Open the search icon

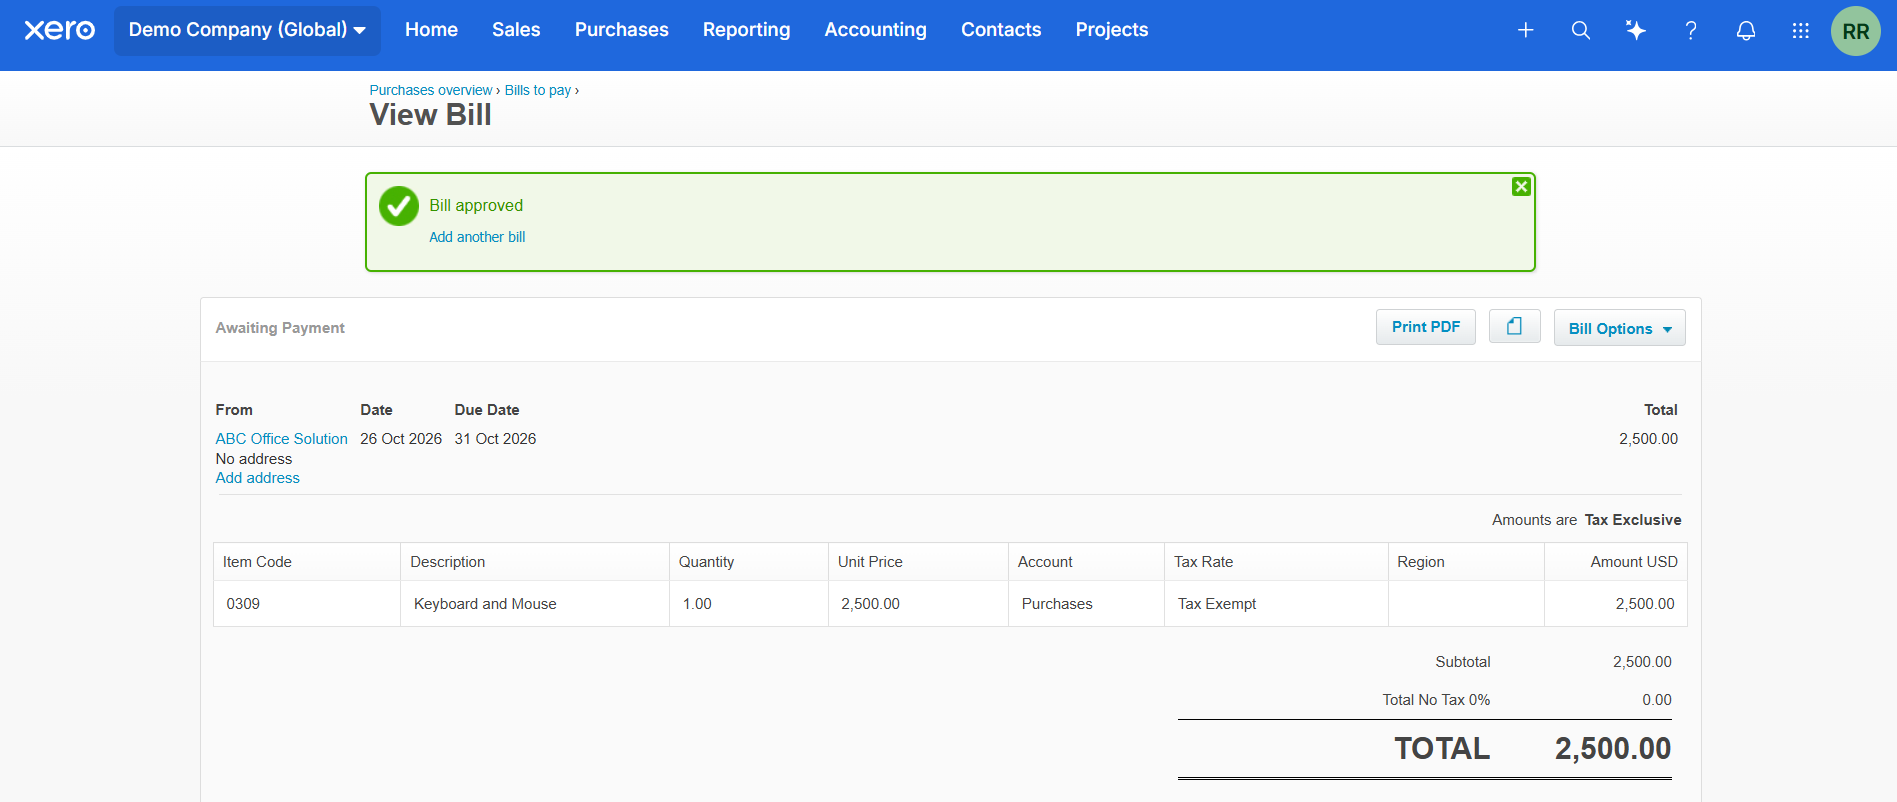click(x=1581, y=30)
